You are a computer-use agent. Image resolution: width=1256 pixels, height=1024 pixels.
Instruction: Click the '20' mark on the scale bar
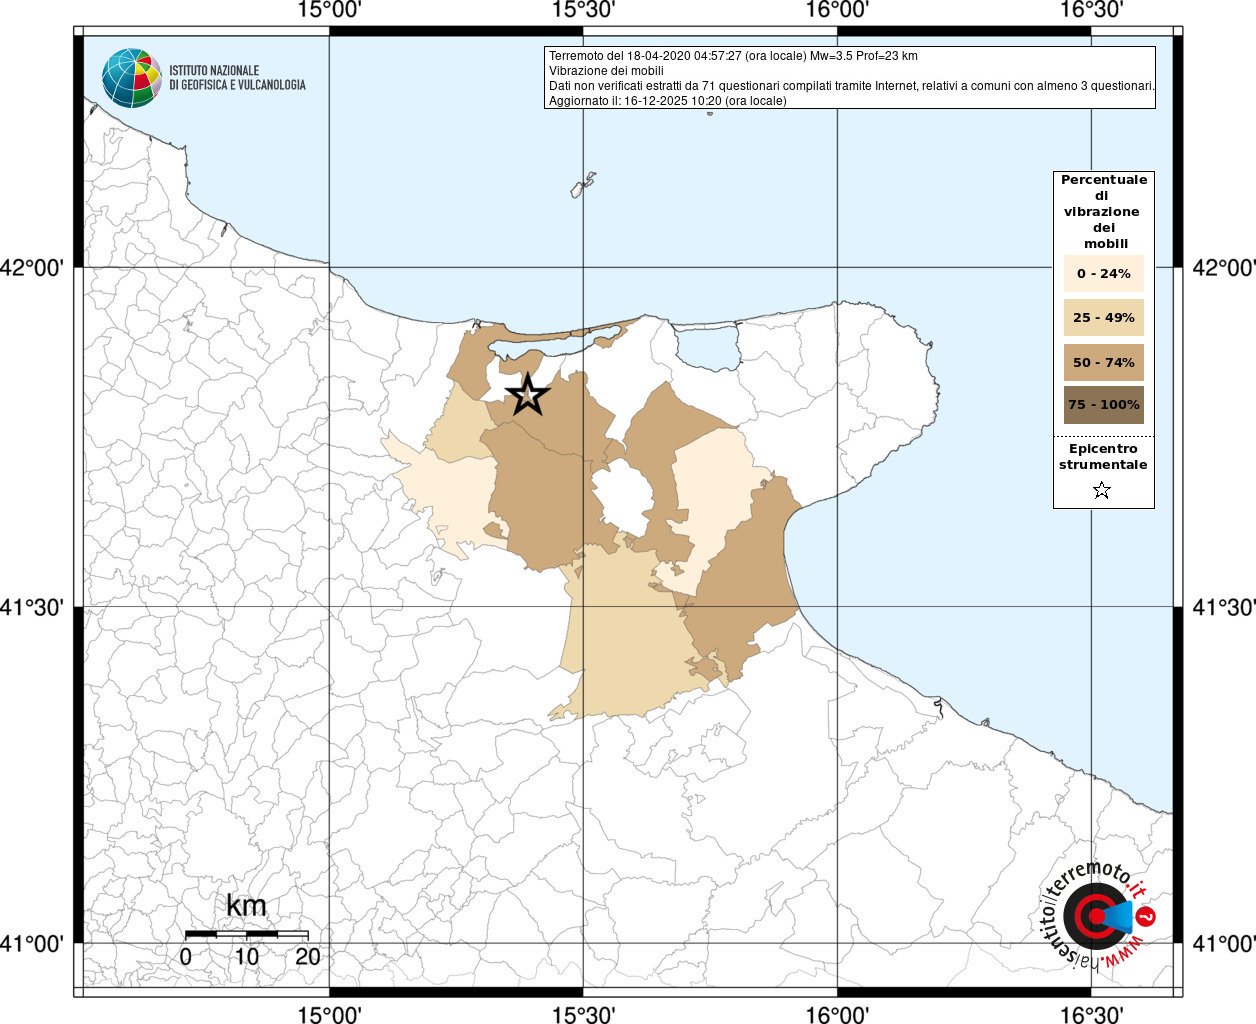[308, 956]
